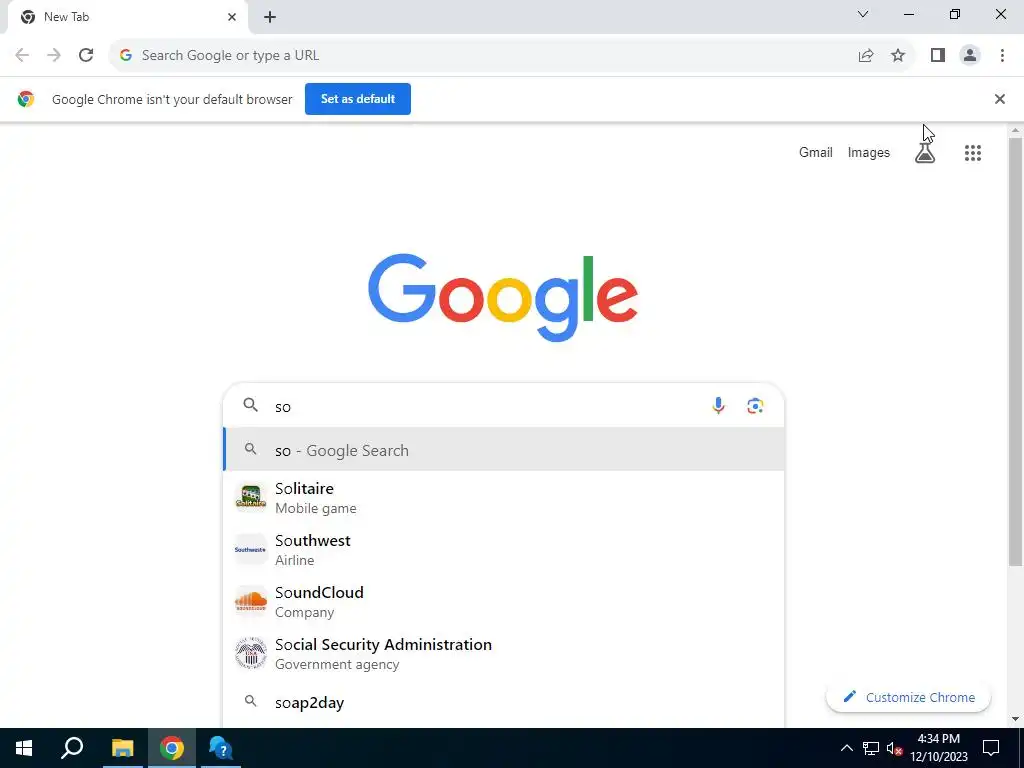The image size is (1024, 768).
Task: Select 'so - Google Search' suggestion
Action: (504, 450)
